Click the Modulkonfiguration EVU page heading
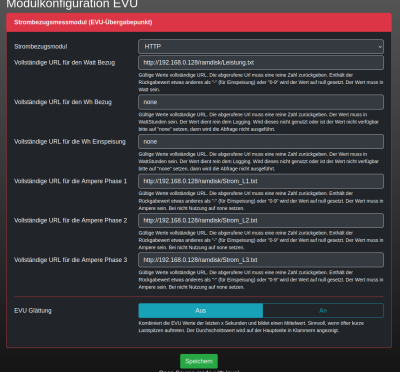Image resolution: width=400 pixels, height=372 pixels. (x=72, y=4)
